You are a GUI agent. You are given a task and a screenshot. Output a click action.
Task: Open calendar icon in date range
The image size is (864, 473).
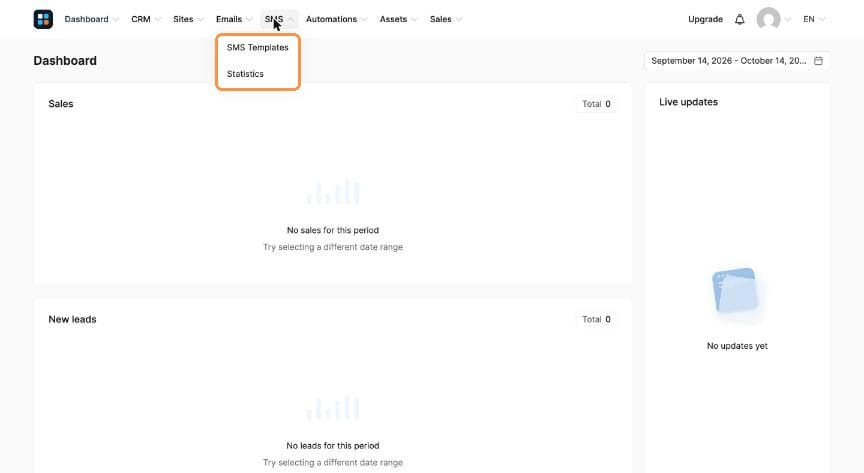click(818, 61)
